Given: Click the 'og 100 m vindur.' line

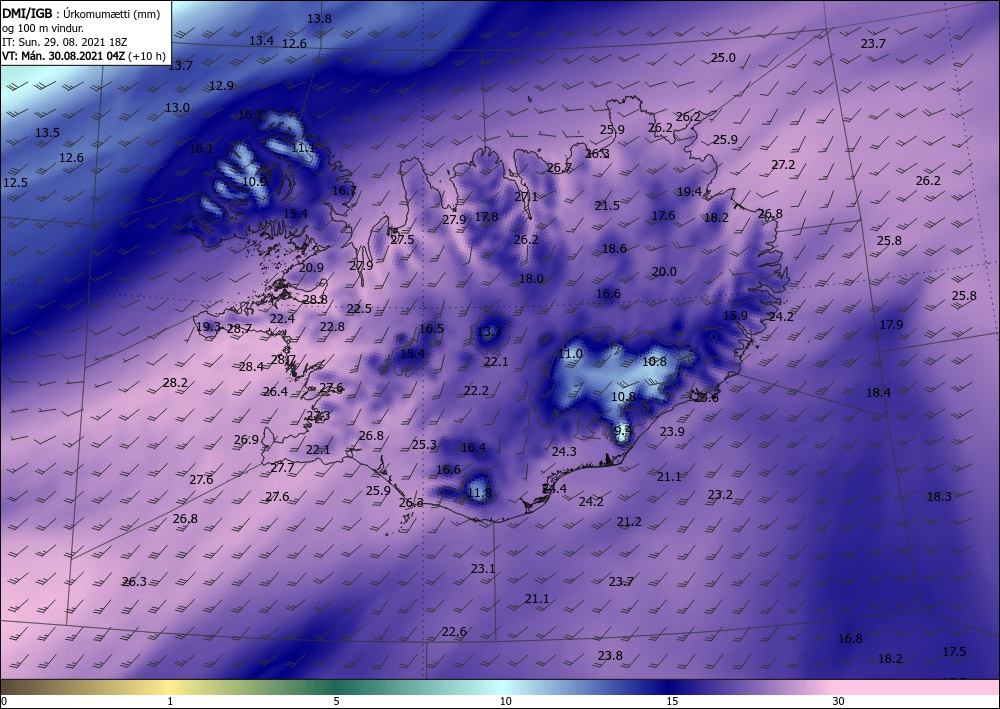Looking at the screenshot, I should (43, 28).
